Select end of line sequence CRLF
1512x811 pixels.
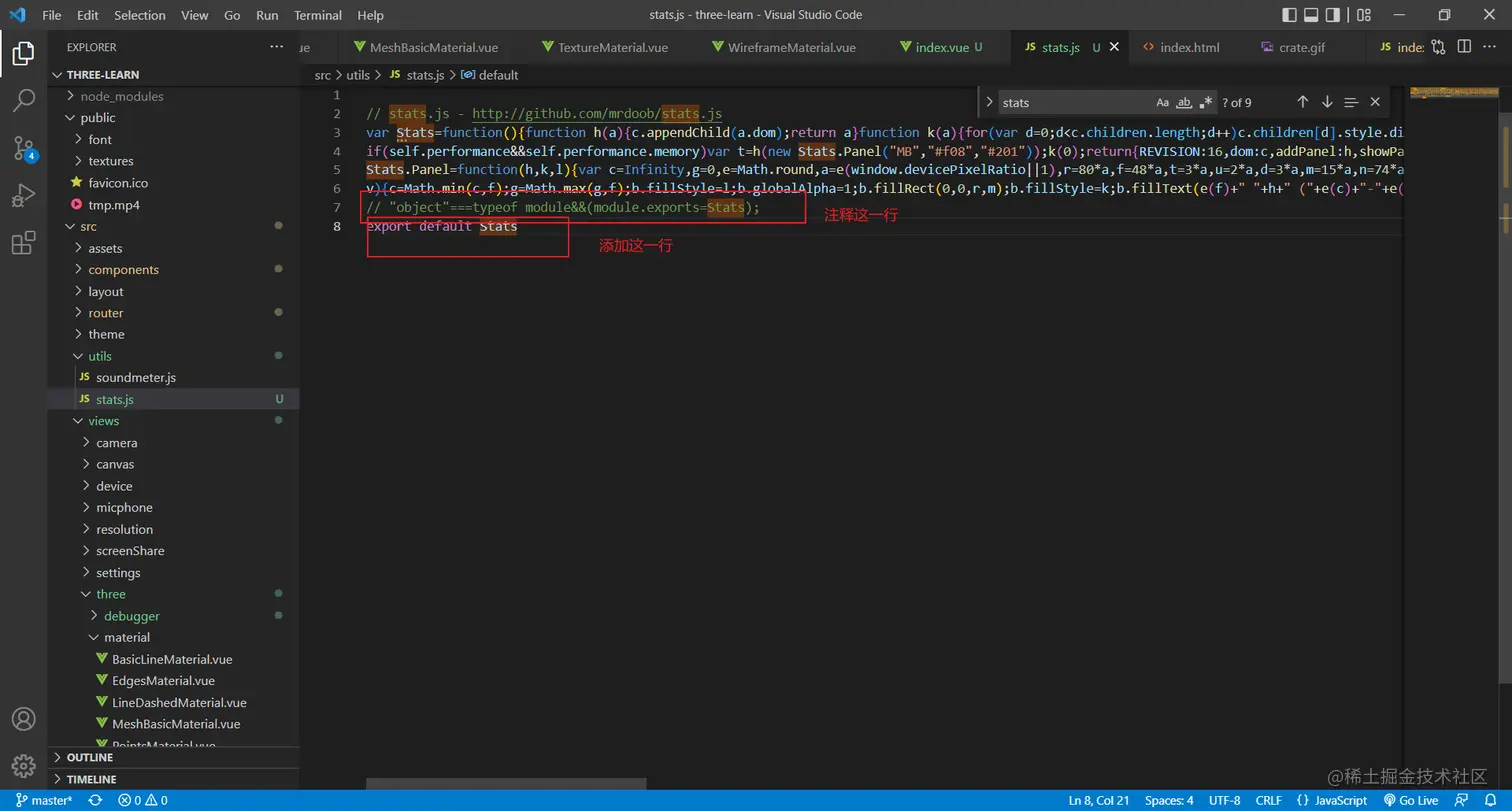(x=1268, y=800)
